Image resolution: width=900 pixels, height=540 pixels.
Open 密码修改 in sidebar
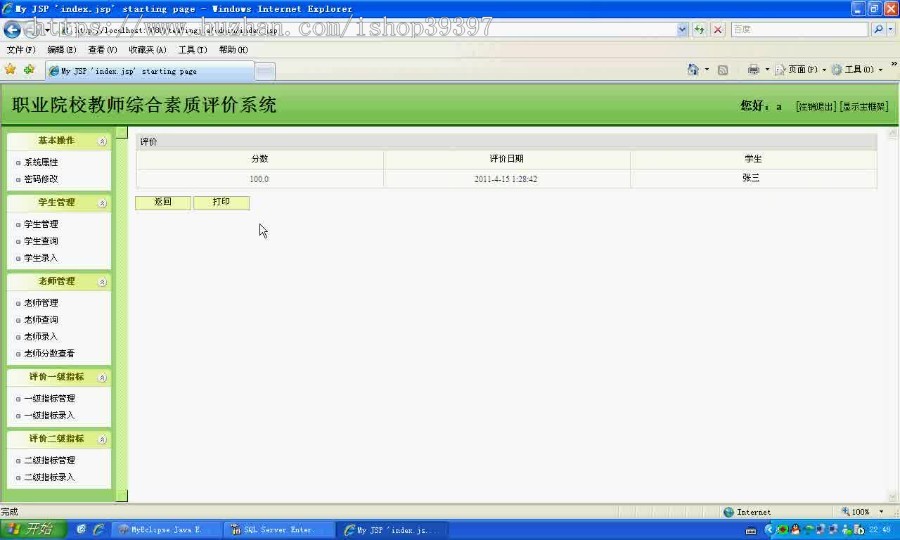[41, 179]
